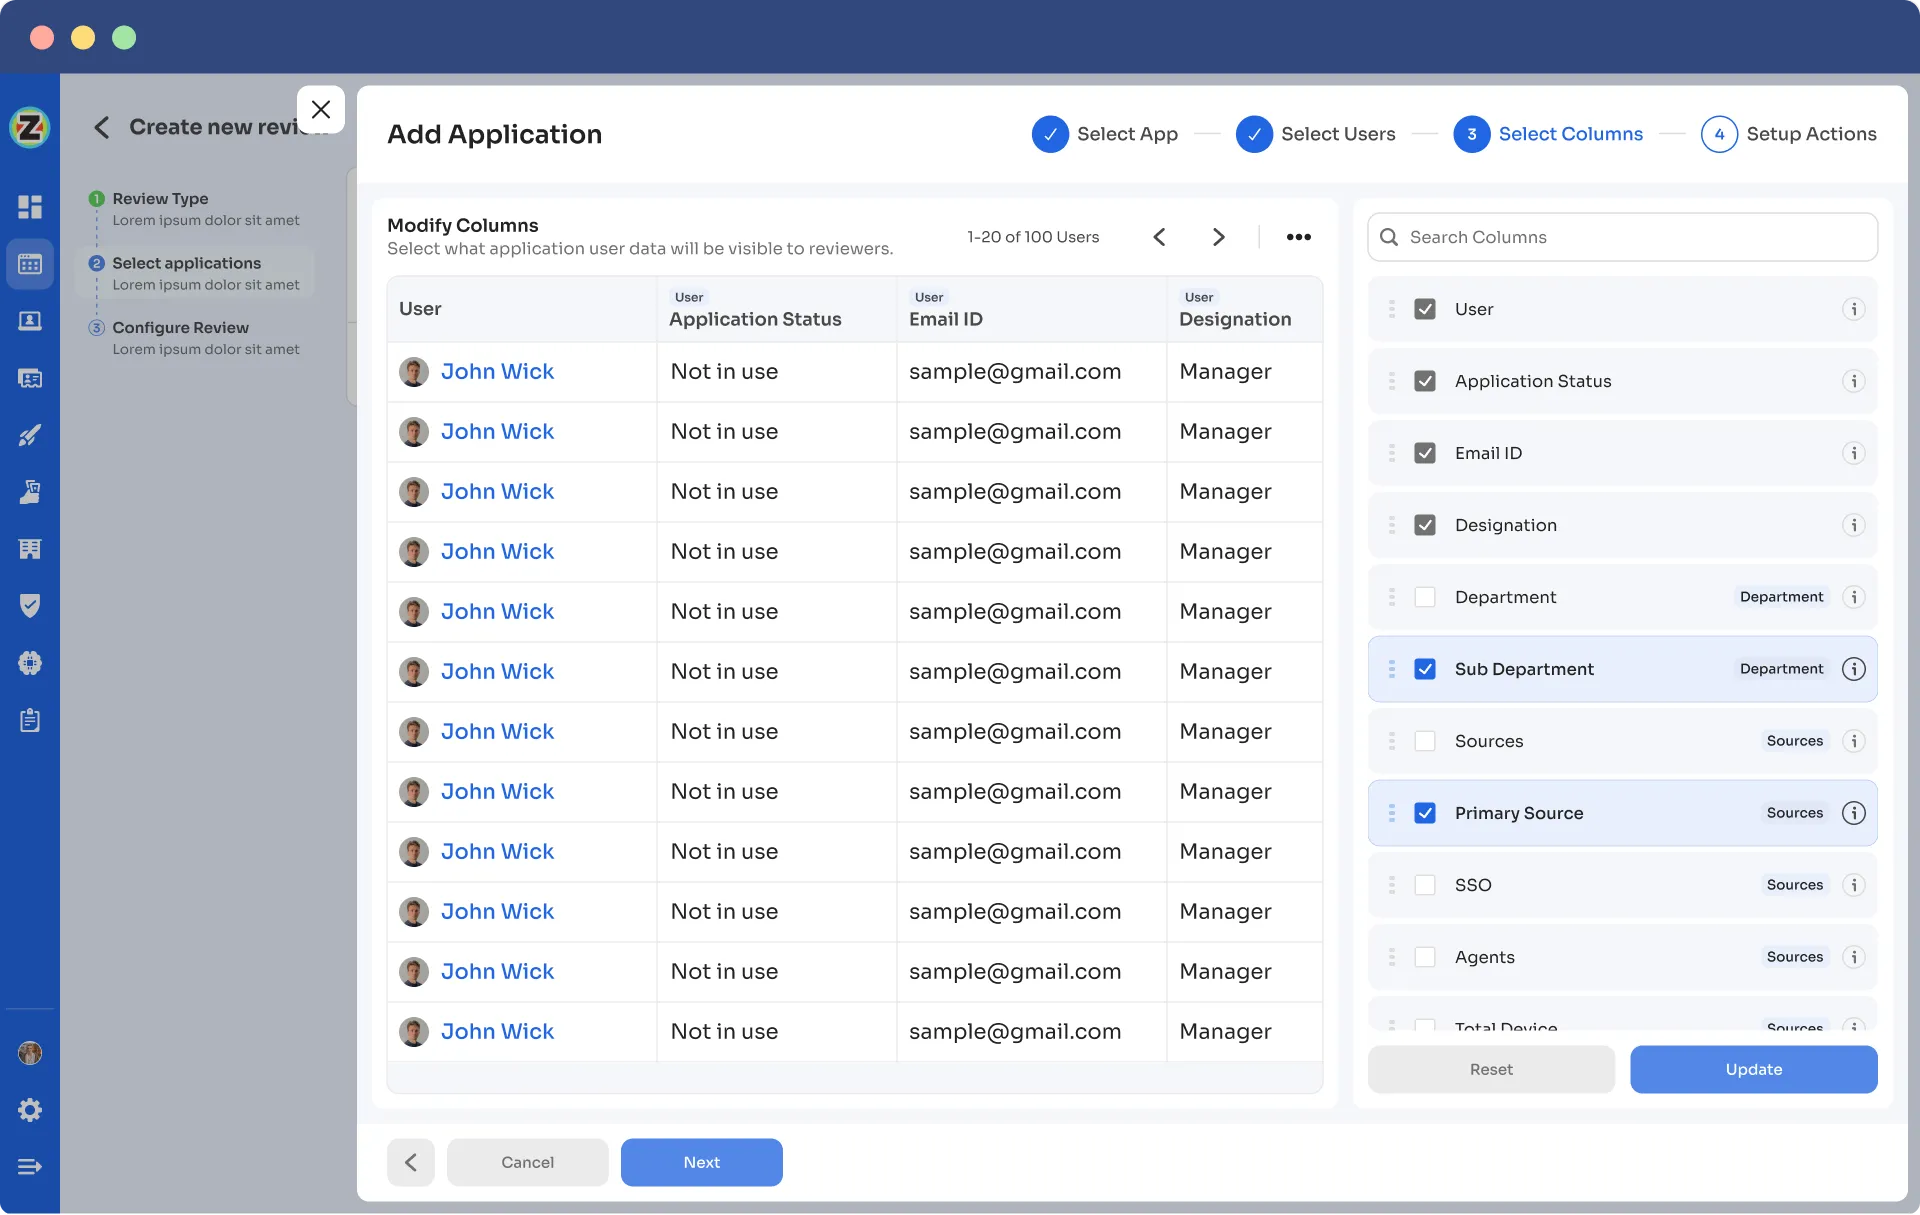Open the clipboard tasks sidebar icon
Screen dimensions: 1920x1215
pyautogui.click(x=30, y=720)
